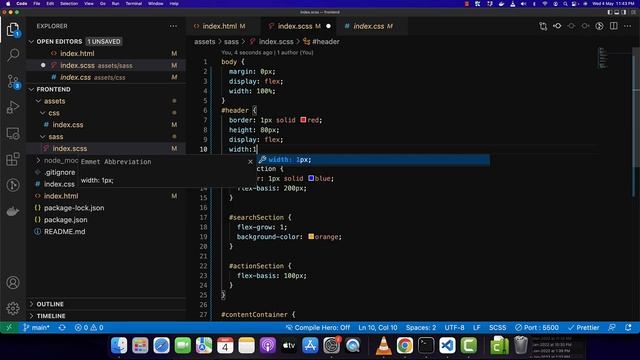Open the Help menu
The height and width of the screenshot is (360, 640).
174,4
